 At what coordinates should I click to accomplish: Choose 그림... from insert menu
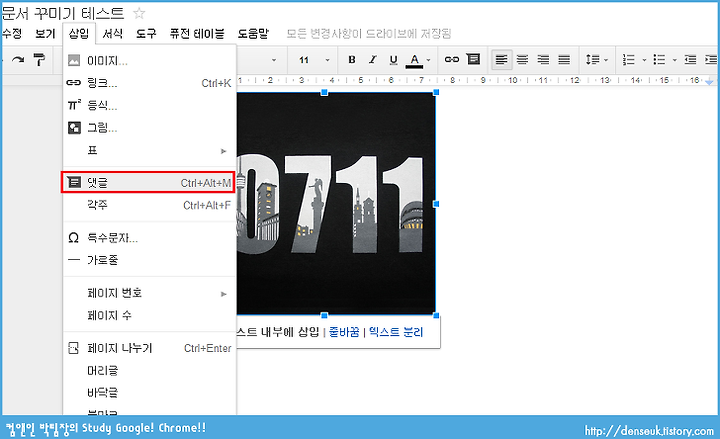(150, 128)
